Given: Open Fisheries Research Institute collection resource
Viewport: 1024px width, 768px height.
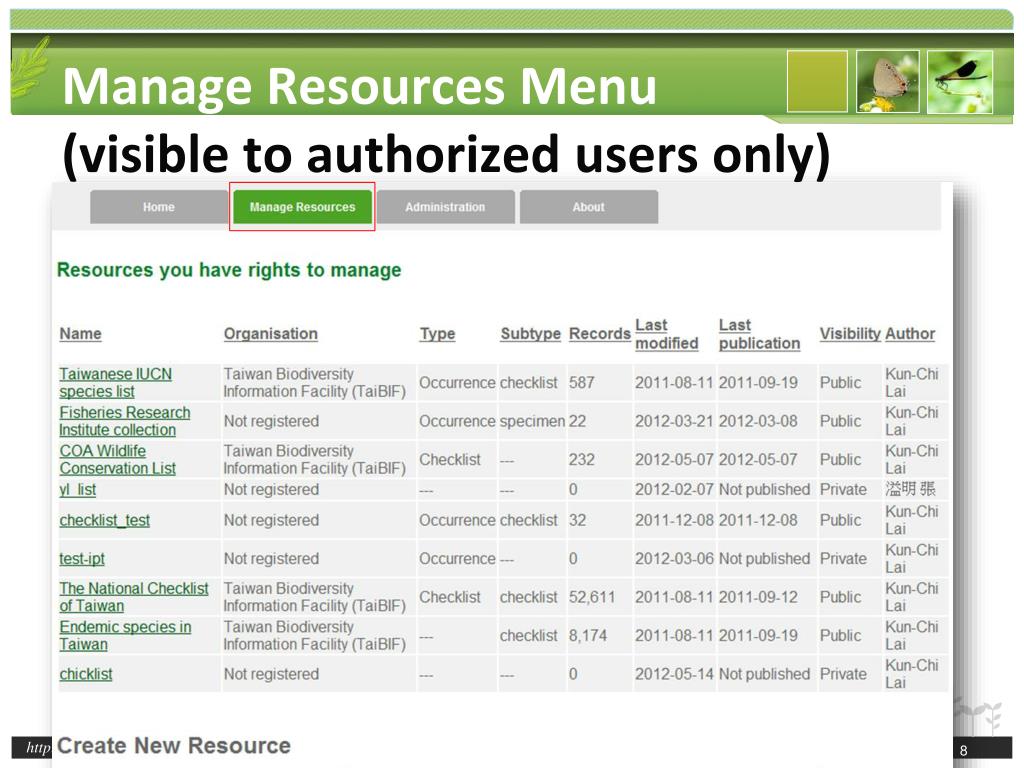Looking at the screenshot, I should 124,421.
